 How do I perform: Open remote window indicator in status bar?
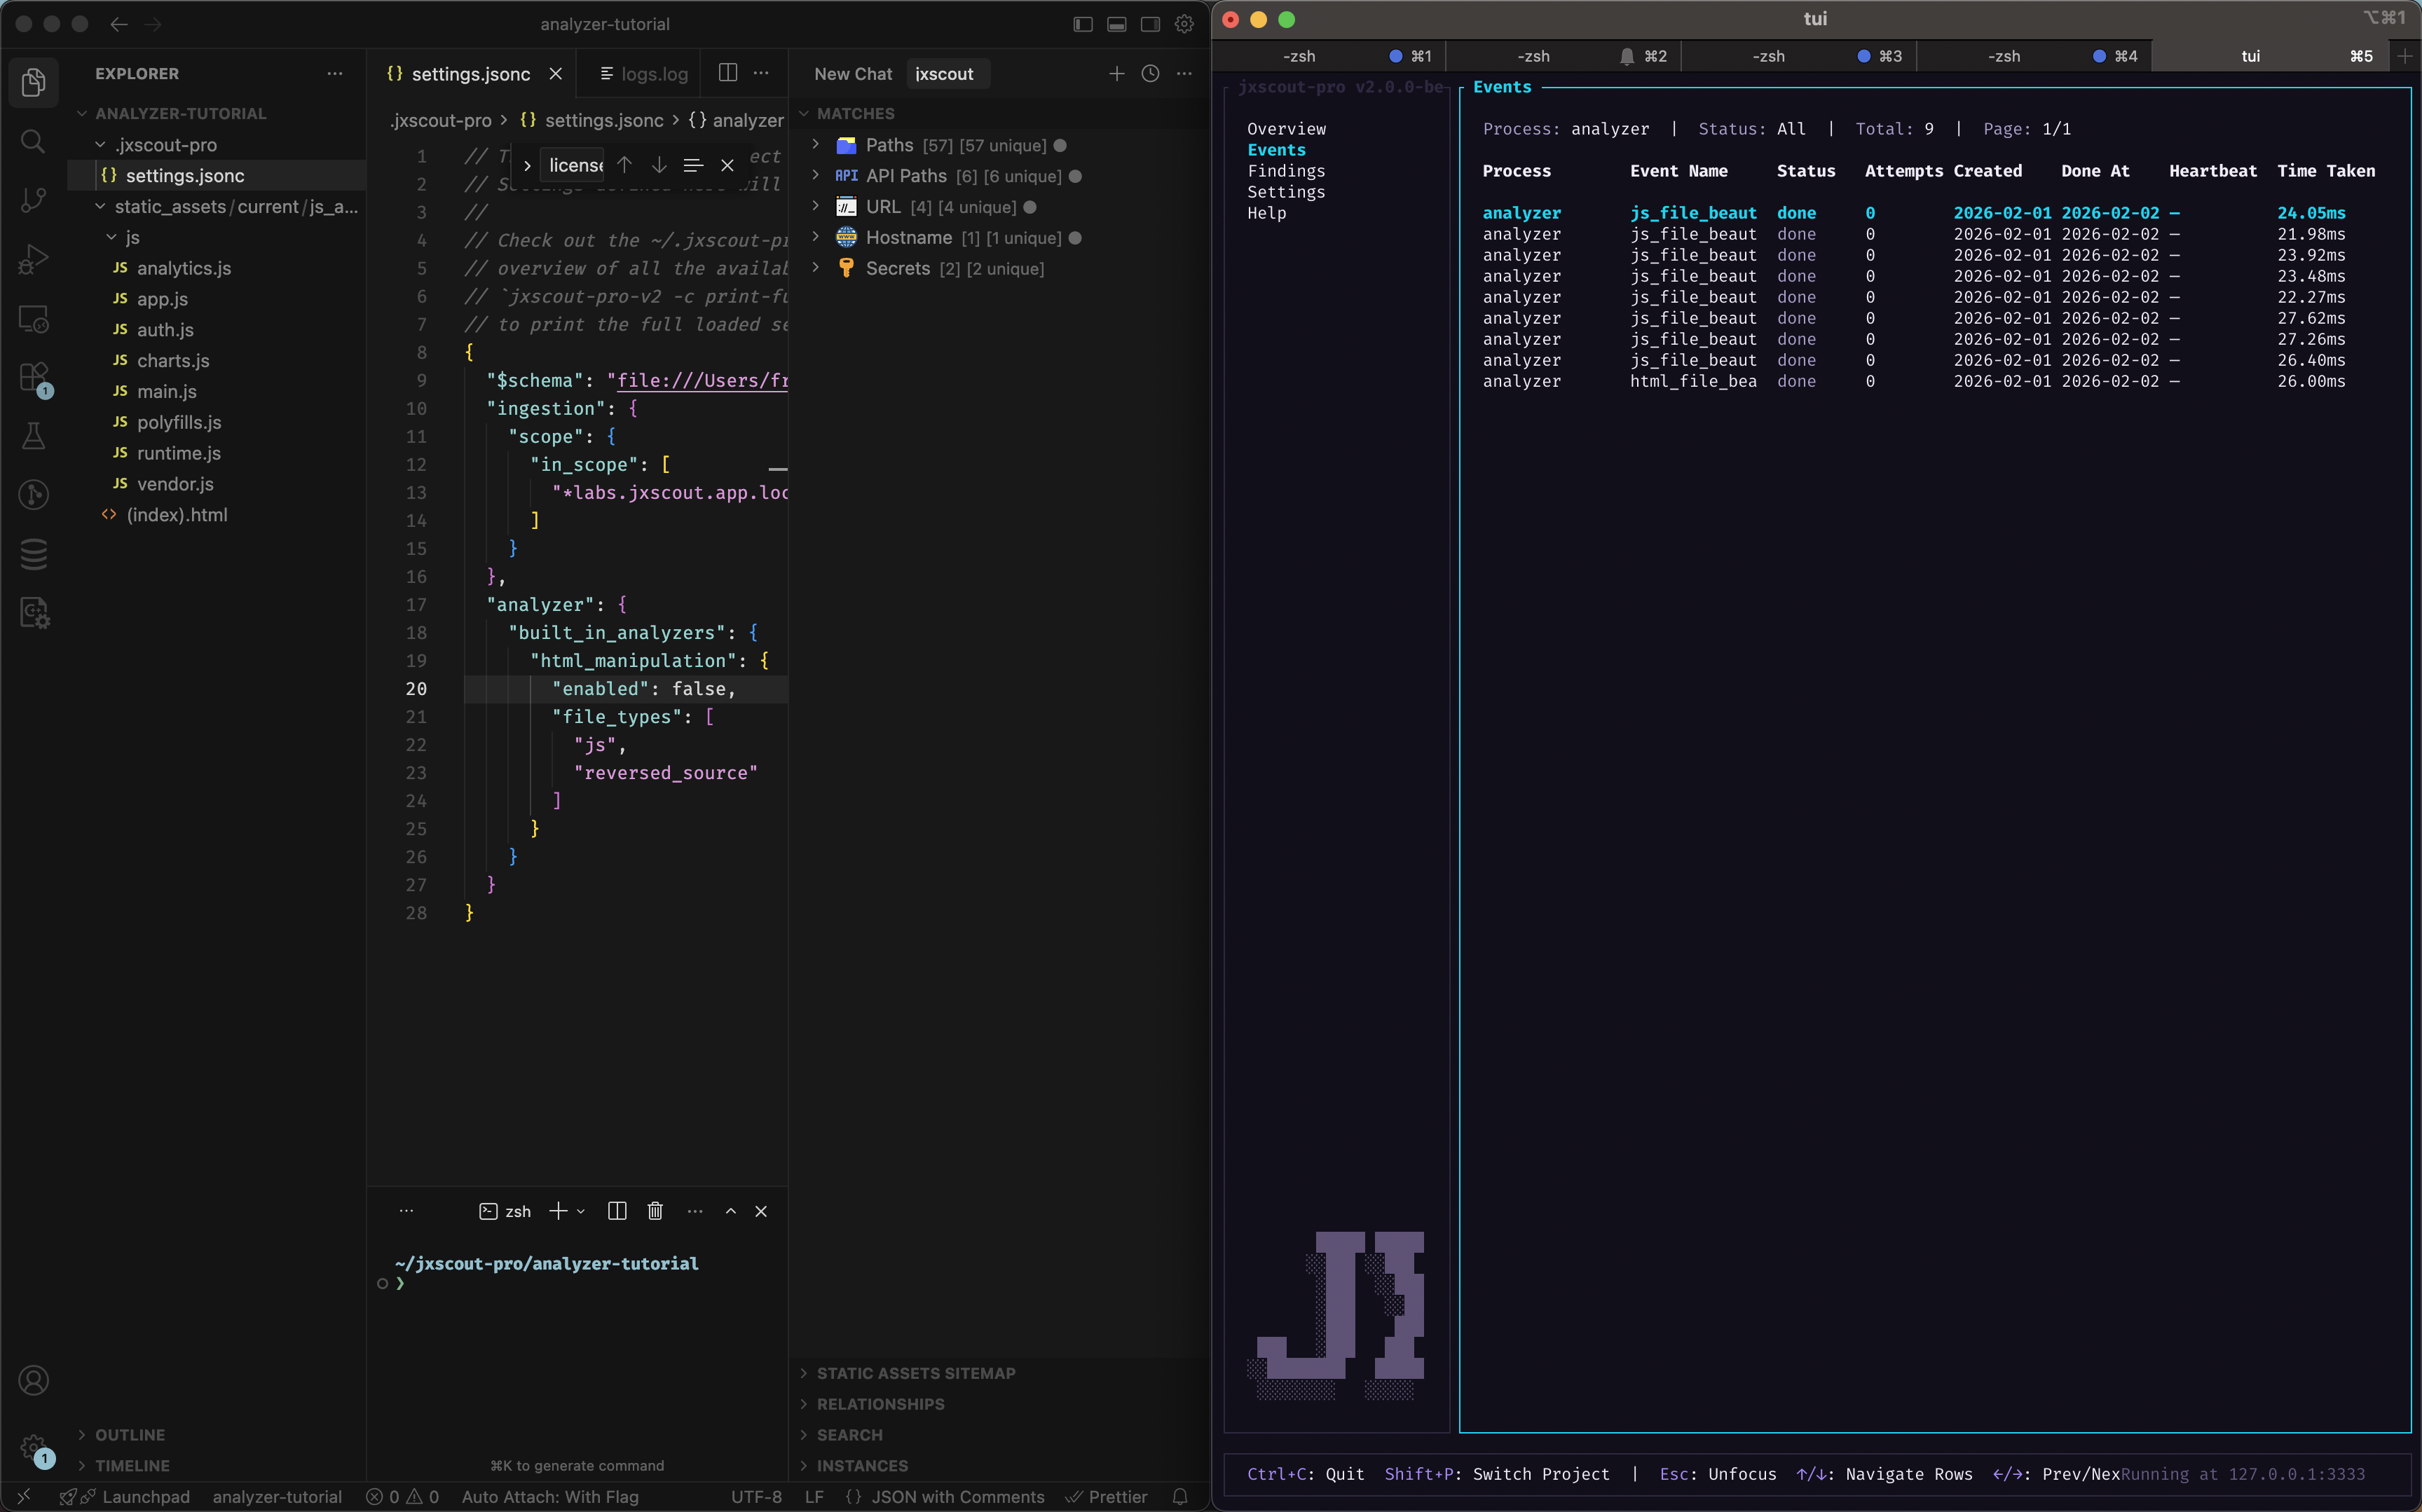pyautogui.click(x=24, y=1497)
